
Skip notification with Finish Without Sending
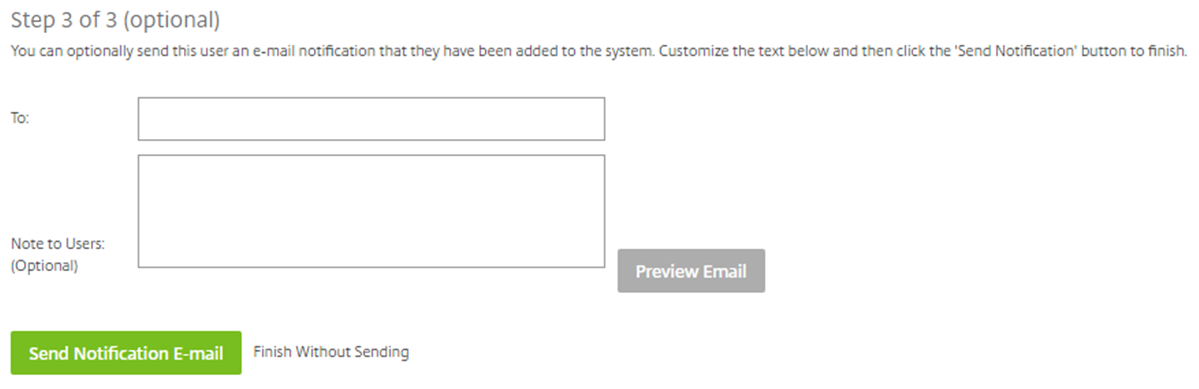click(331, 352)
